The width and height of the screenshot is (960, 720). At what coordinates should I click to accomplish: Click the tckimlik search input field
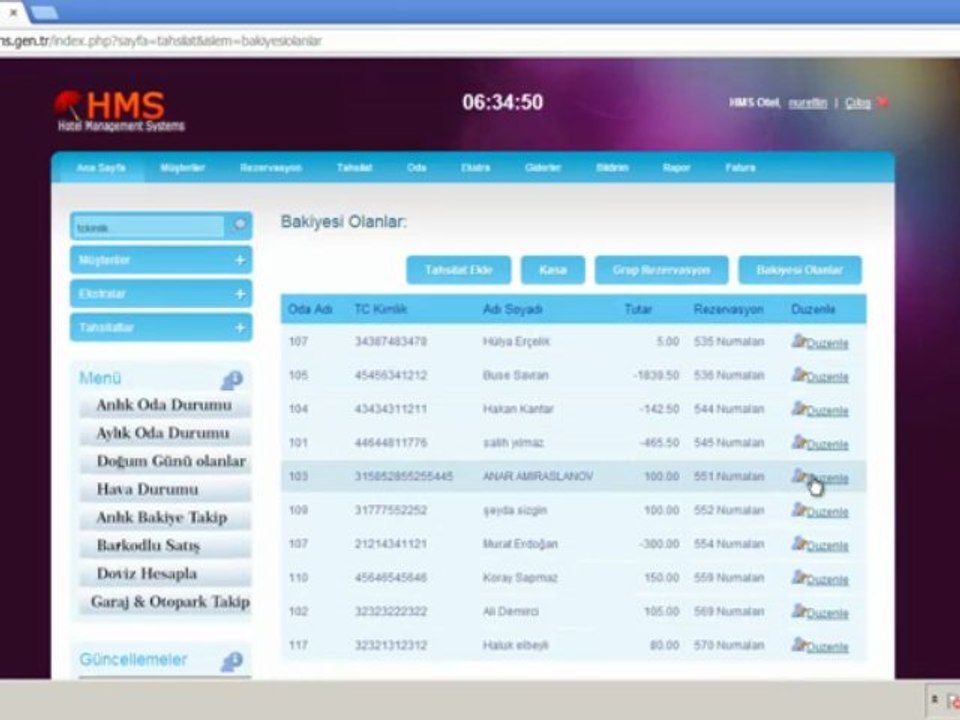coord(149,227)
